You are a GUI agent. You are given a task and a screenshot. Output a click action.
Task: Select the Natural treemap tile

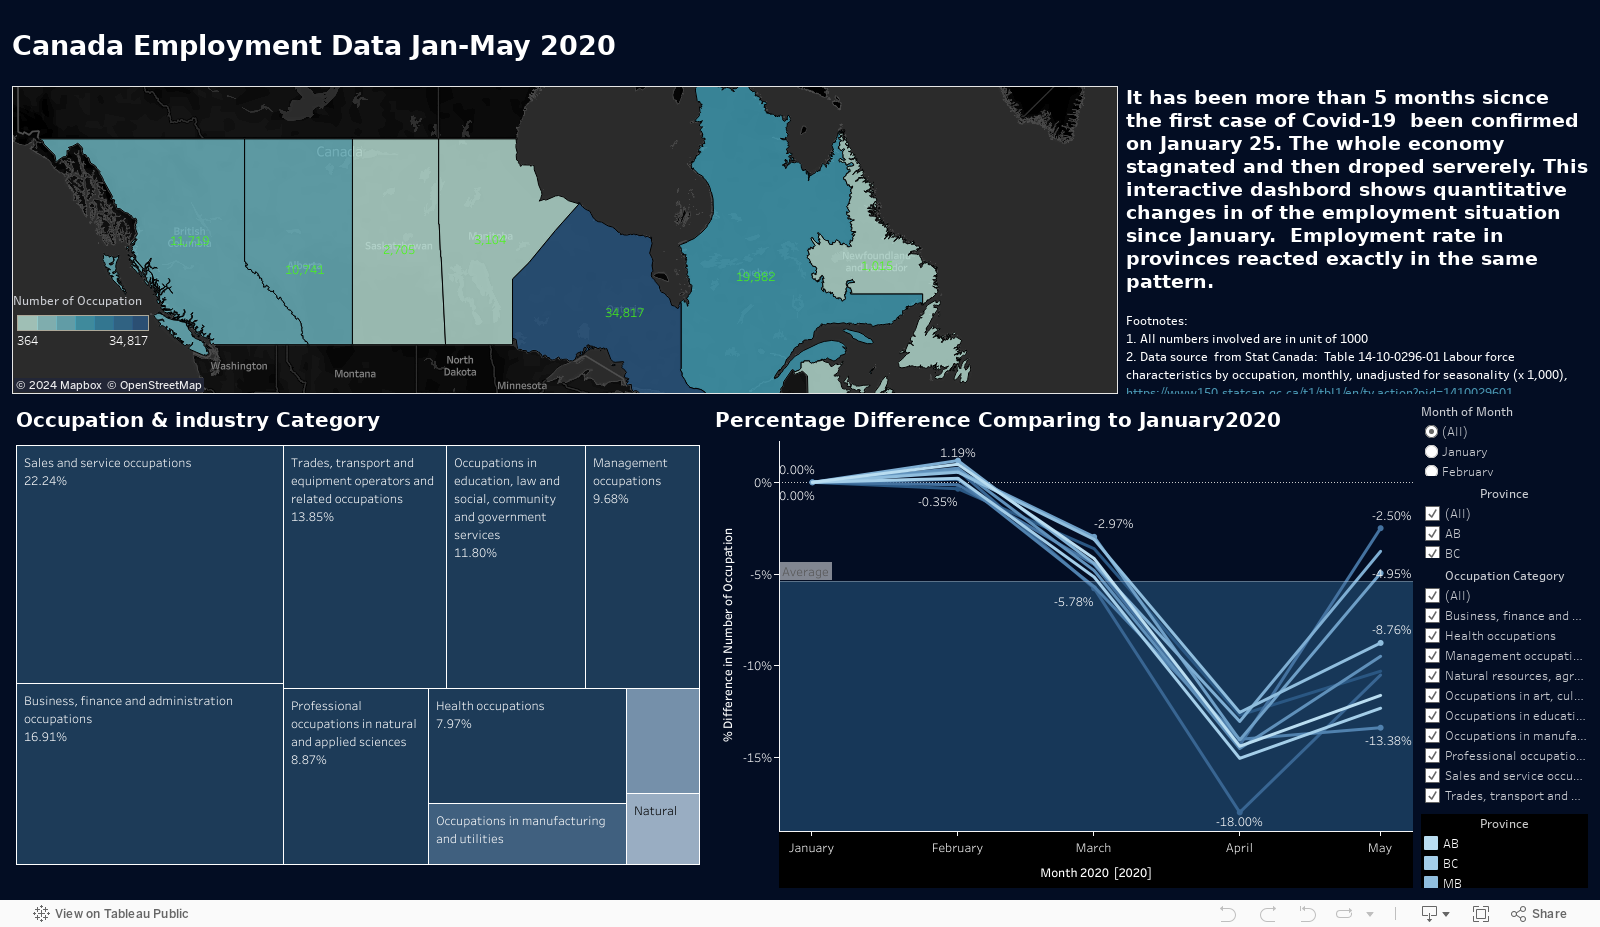pos(663,829)
